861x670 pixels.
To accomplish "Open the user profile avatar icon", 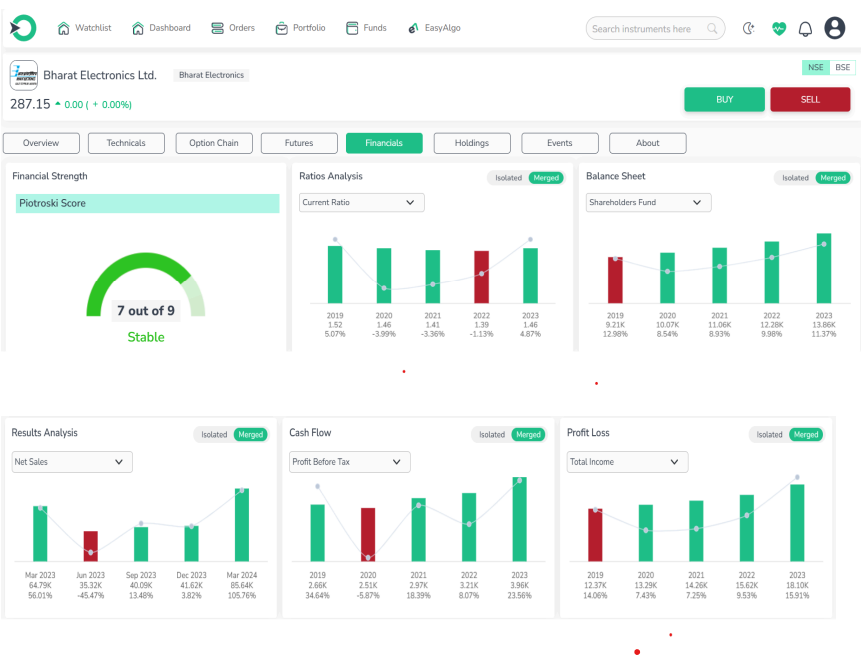I will pyautogui.click(x=835, y=29).
